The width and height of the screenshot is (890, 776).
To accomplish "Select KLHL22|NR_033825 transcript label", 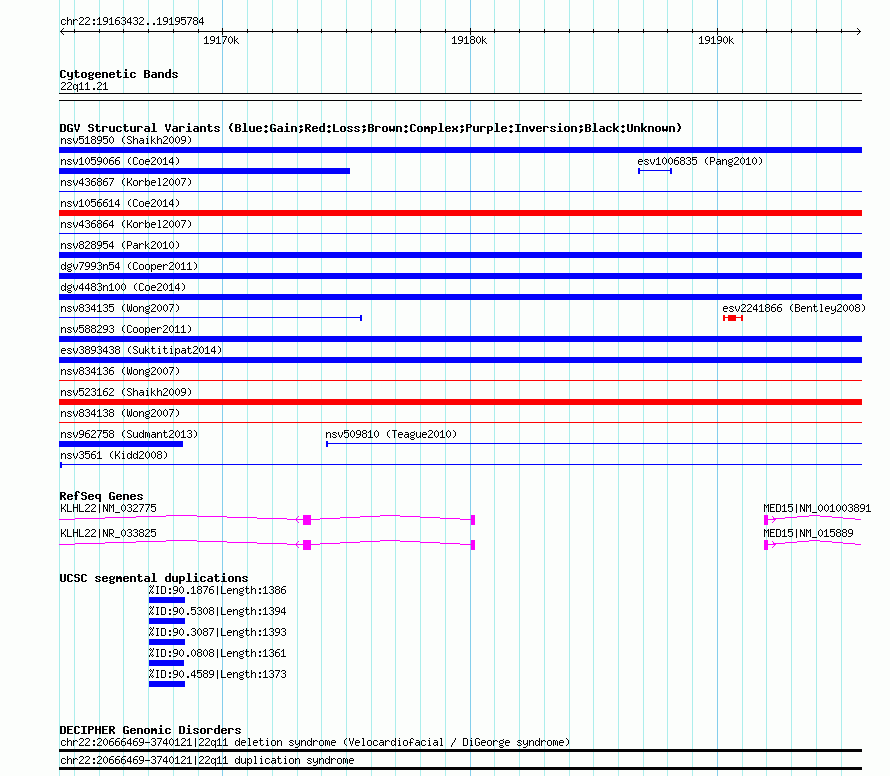I will [x=108, y=534].
